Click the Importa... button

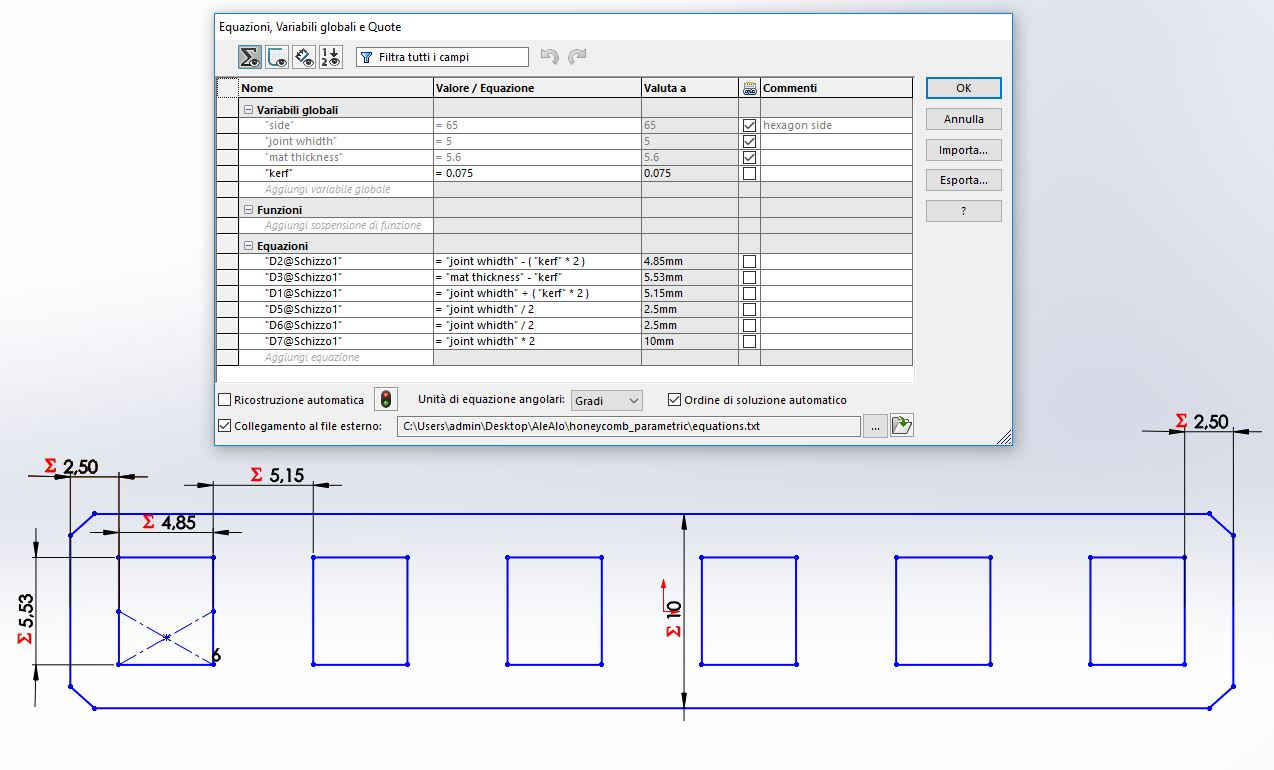[963, 150]
